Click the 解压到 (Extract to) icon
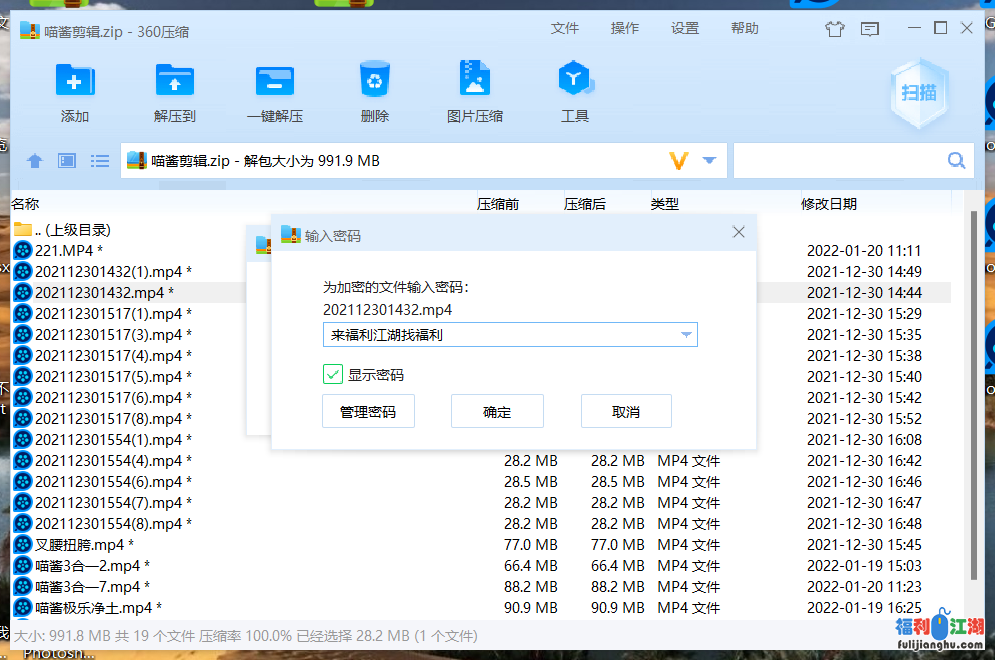 pyautogui.click(x=175, y=80)
